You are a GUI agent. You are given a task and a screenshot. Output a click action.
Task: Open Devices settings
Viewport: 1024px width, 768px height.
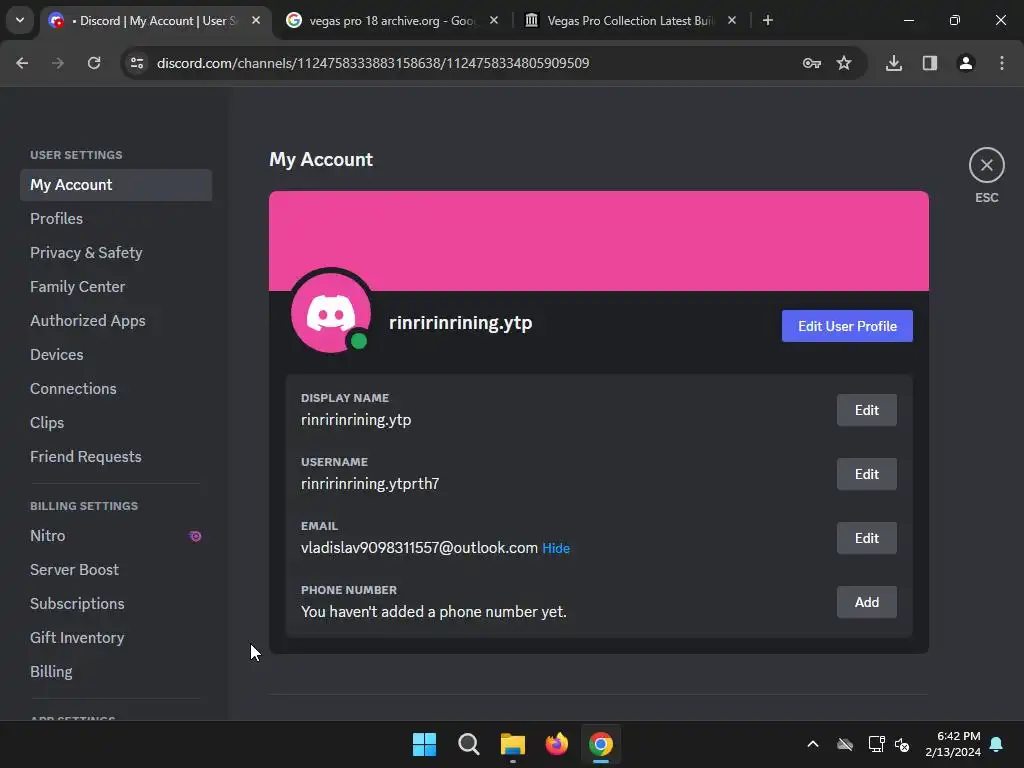(x=116, y=355)
